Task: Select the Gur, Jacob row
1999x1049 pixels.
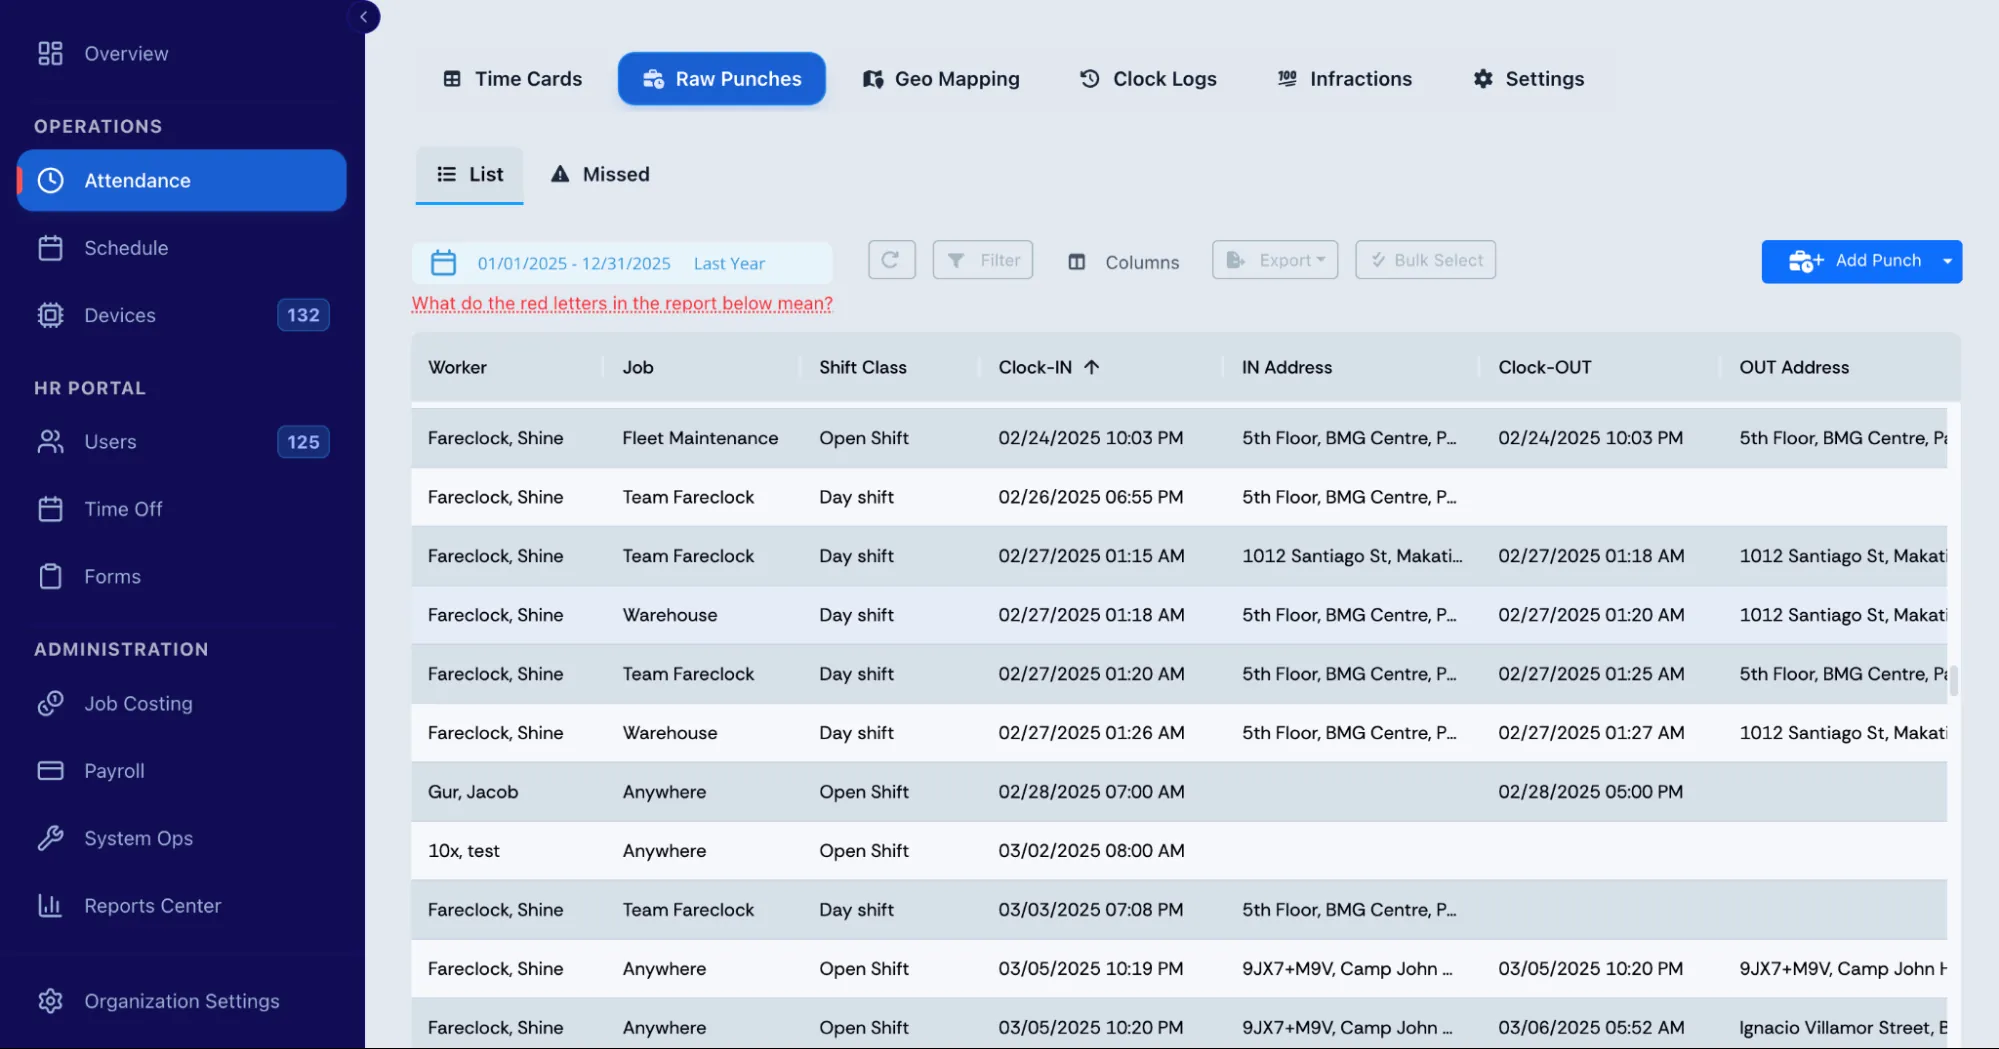Action: pos(1179,792)
